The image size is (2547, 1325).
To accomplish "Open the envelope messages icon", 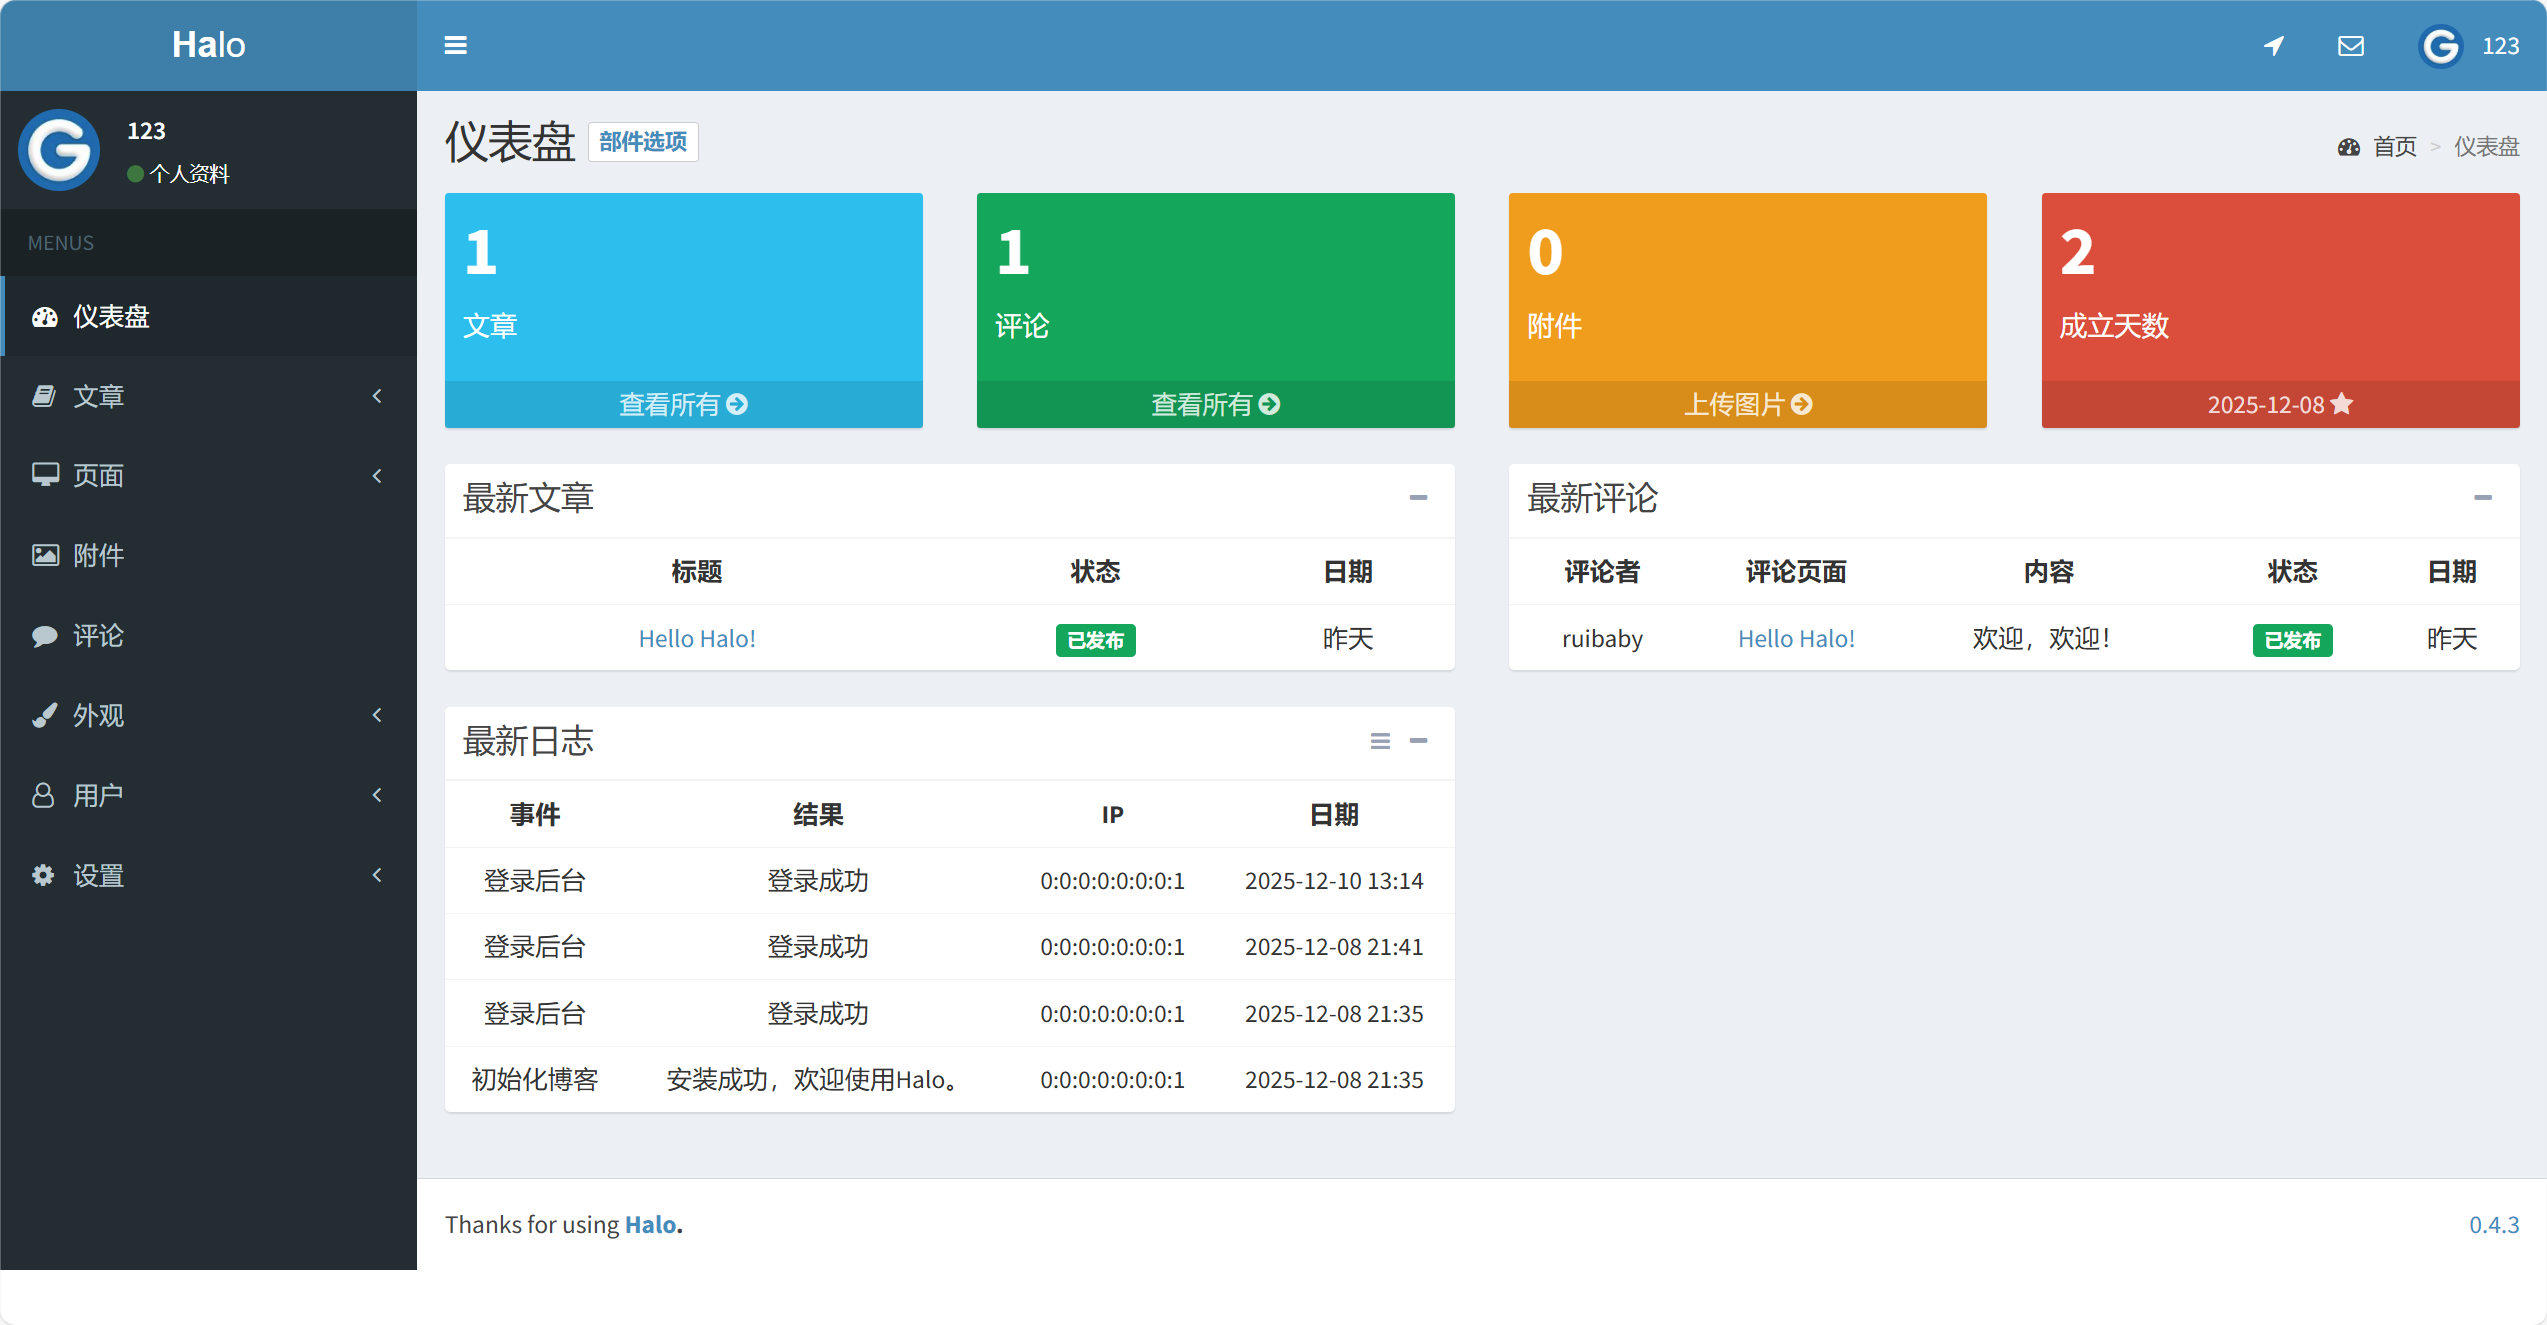I will [2351, 45].
